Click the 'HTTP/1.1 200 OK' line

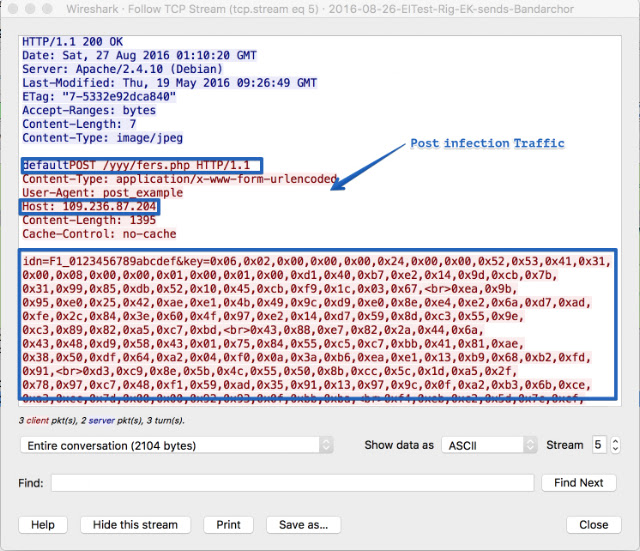pos(73,42)
